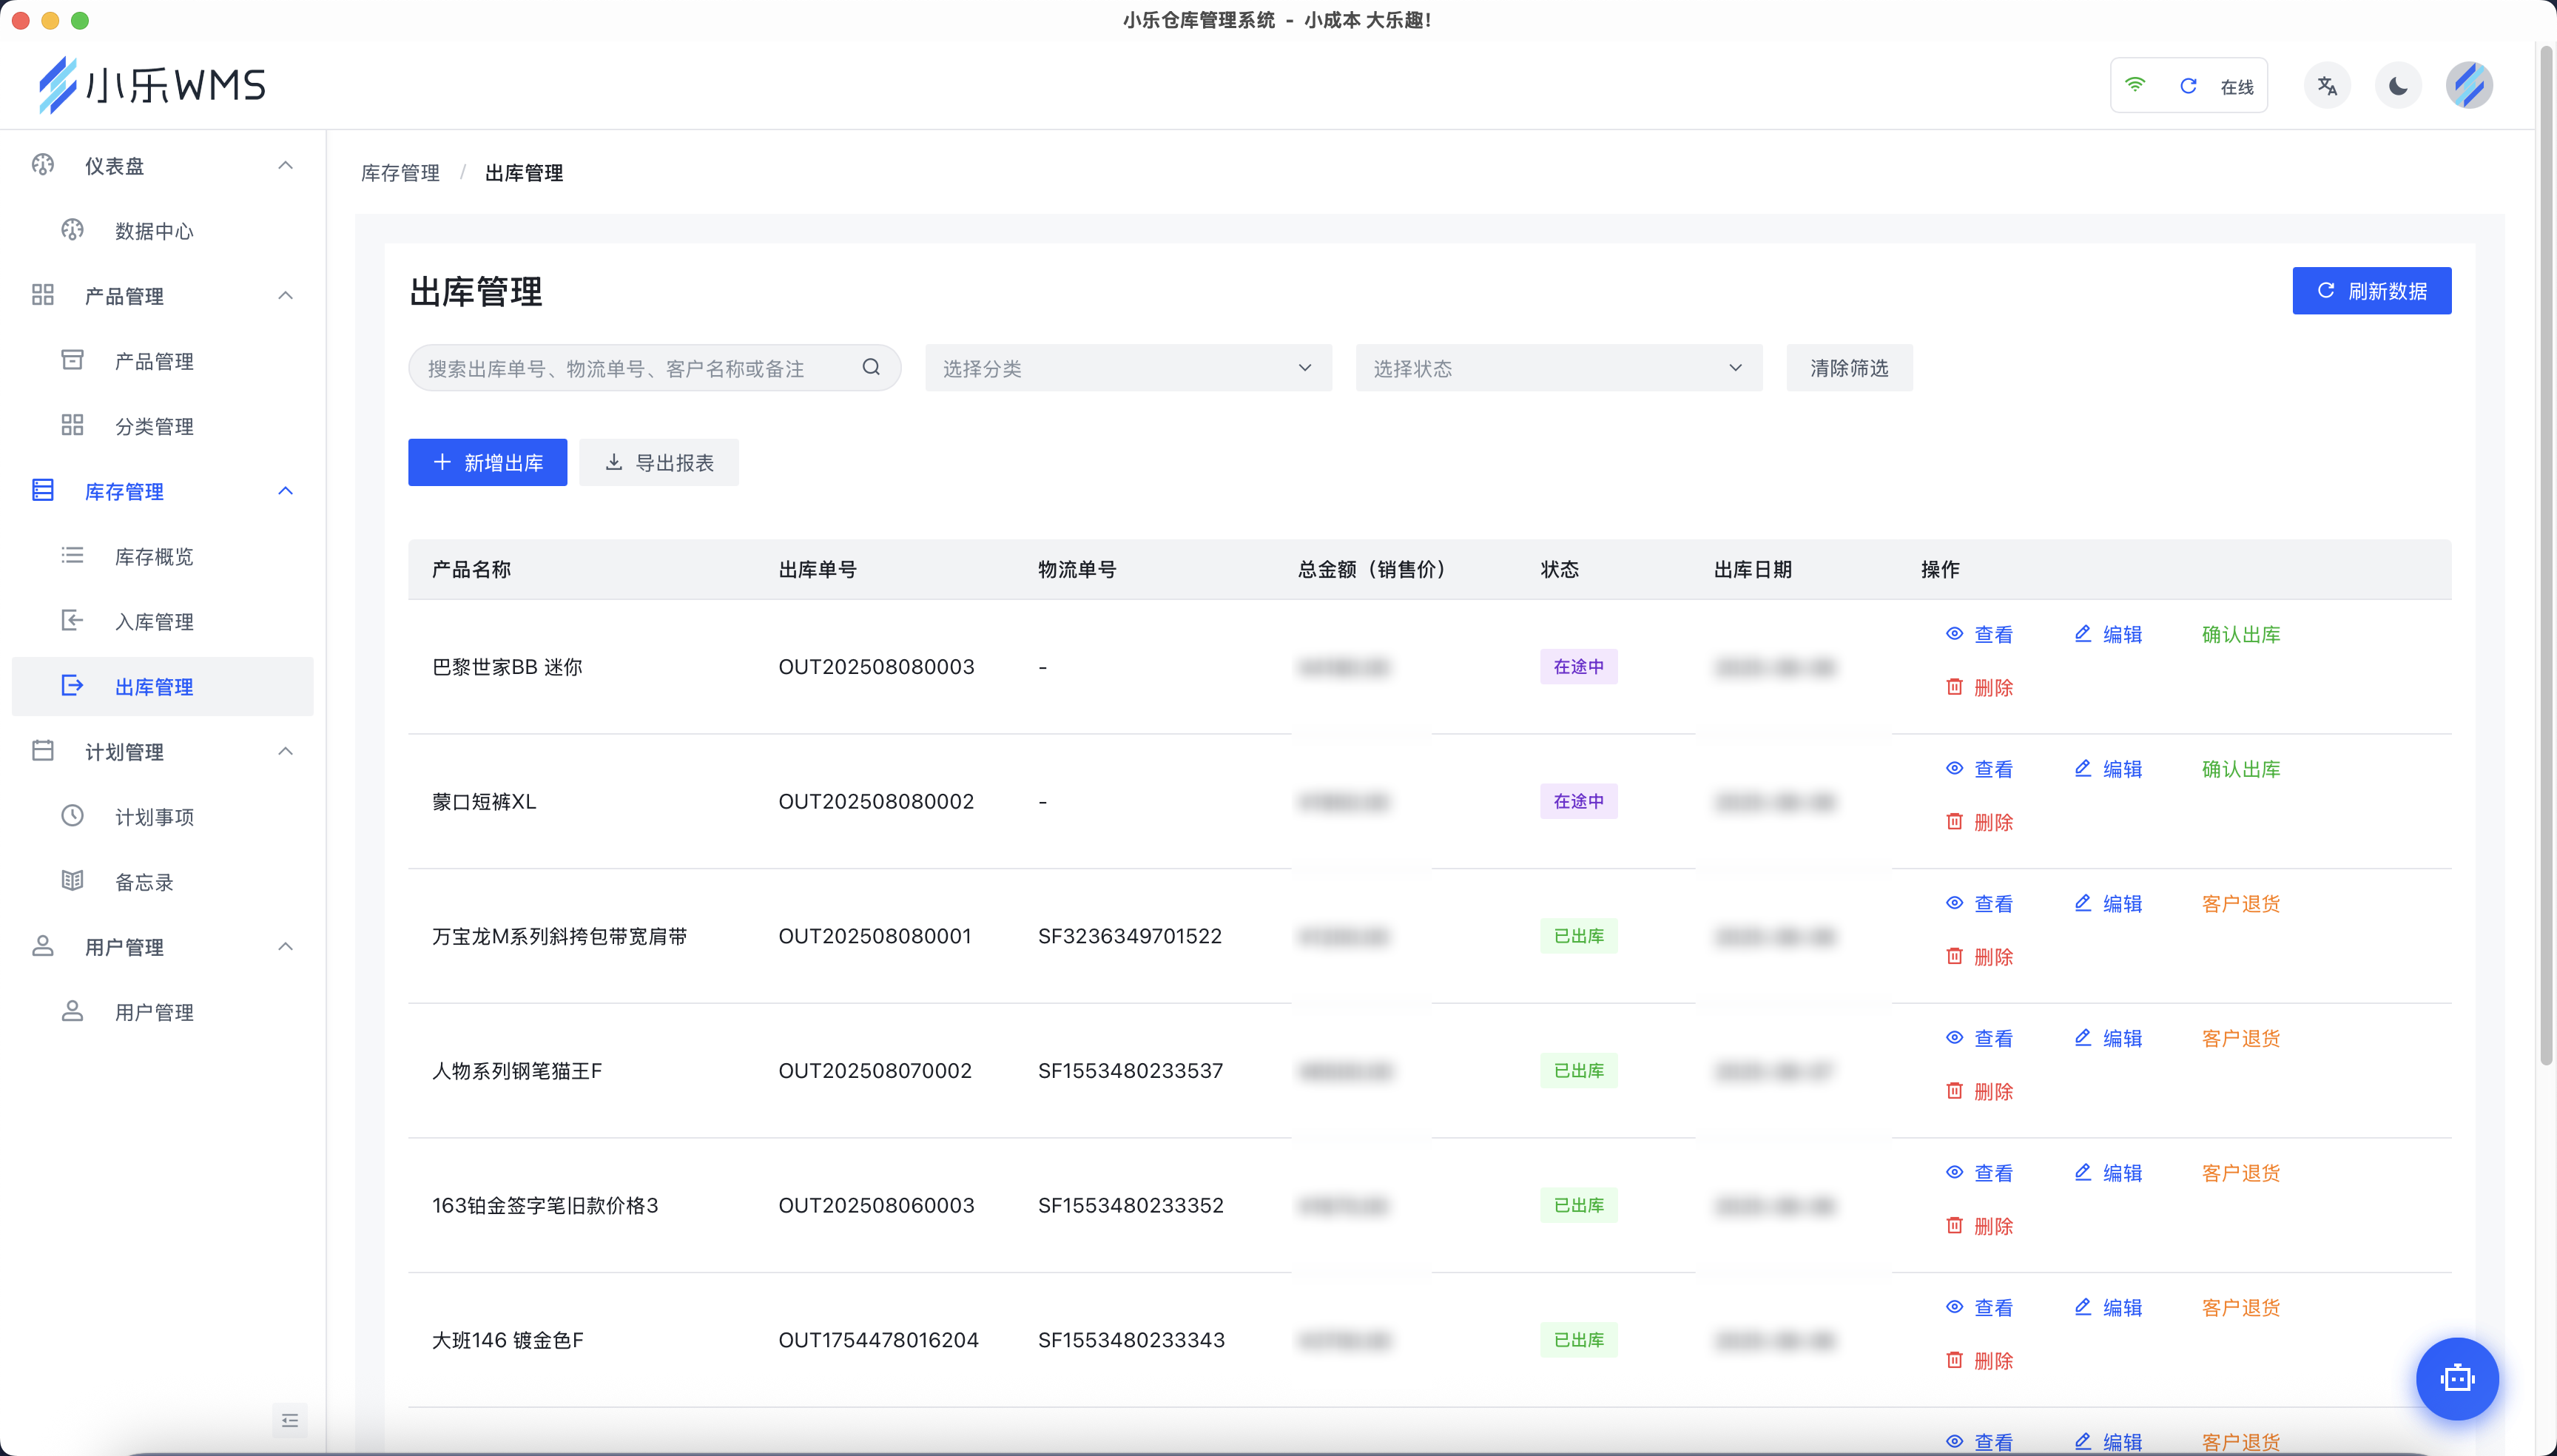
Task: Go to 库存概览 menu item
Action: pyautogui.click(x=154, y=557)
